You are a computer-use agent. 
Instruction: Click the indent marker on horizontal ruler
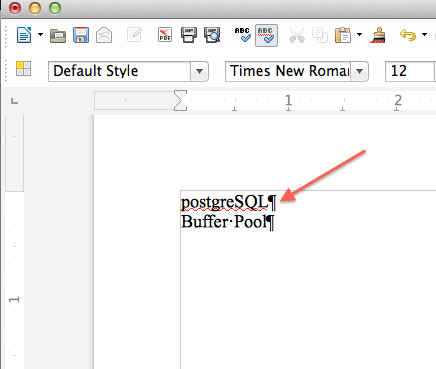click(180, 100)
